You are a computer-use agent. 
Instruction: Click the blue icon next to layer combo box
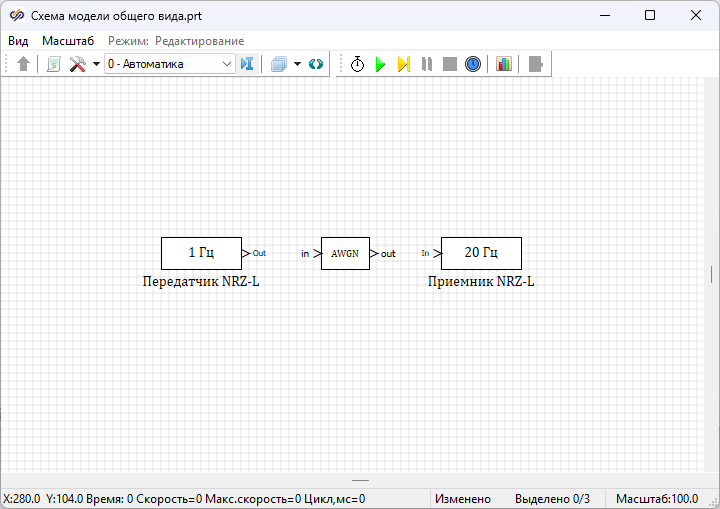tap(247, 64)
